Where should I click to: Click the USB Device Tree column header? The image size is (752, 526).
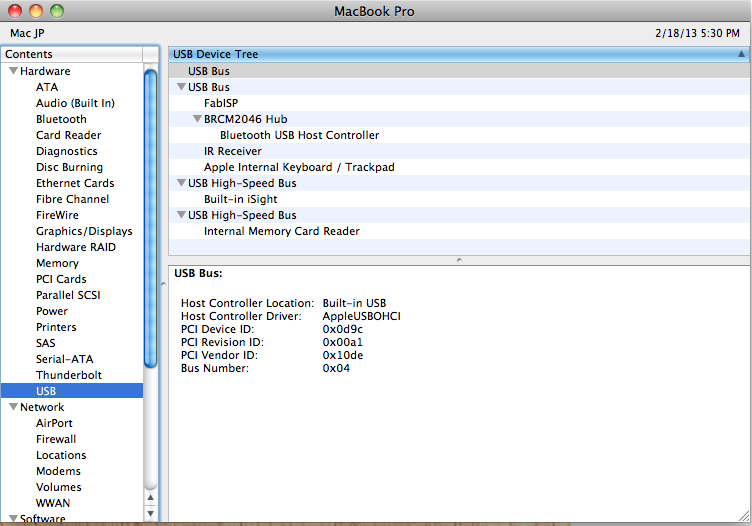(x=458, y=54)
